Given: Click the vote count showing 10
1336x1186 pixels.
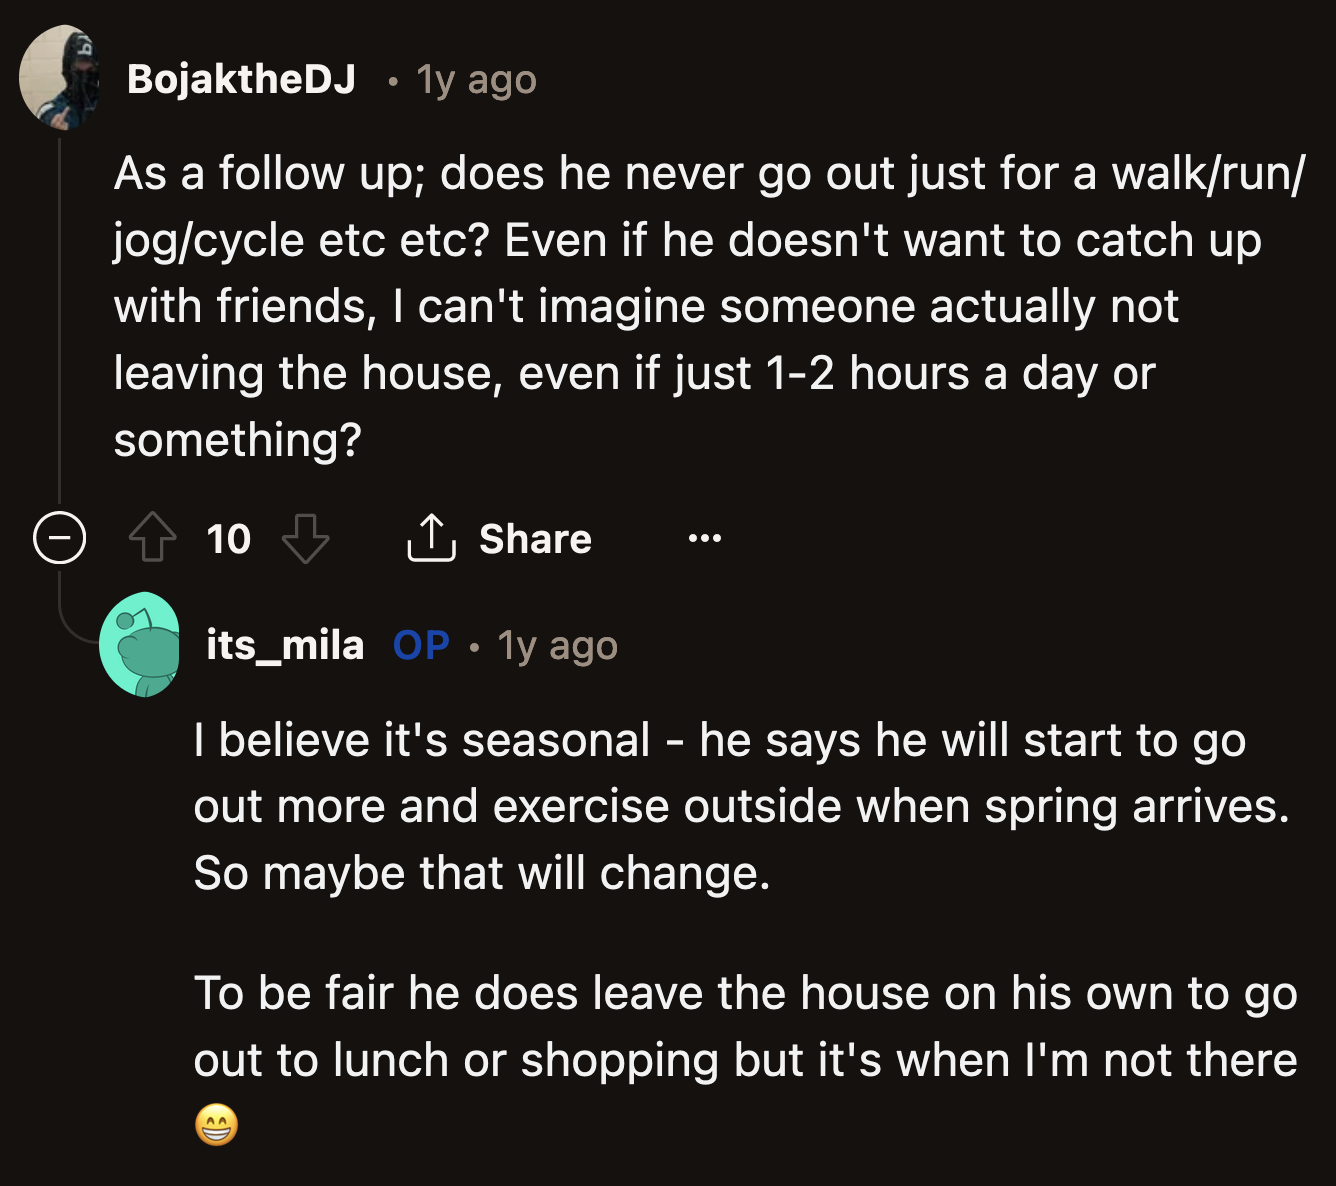Looking at the screenshot, I should click(228, 538).
